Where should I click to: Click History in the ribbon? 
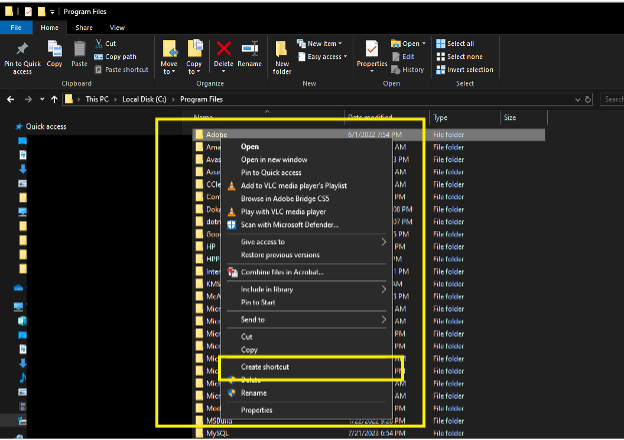click(x=408, y=70)
